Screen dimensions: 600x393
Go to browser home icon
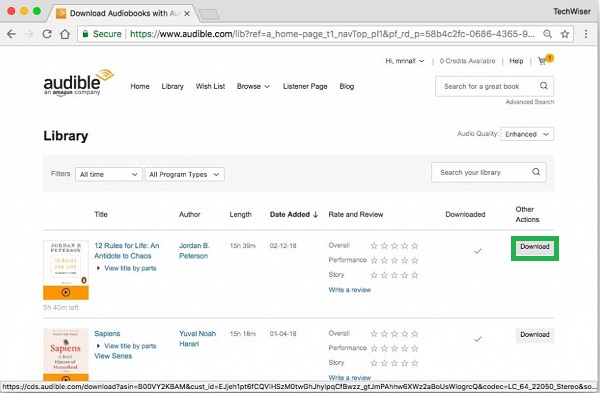pyautogui.click(x=65, y=34)
